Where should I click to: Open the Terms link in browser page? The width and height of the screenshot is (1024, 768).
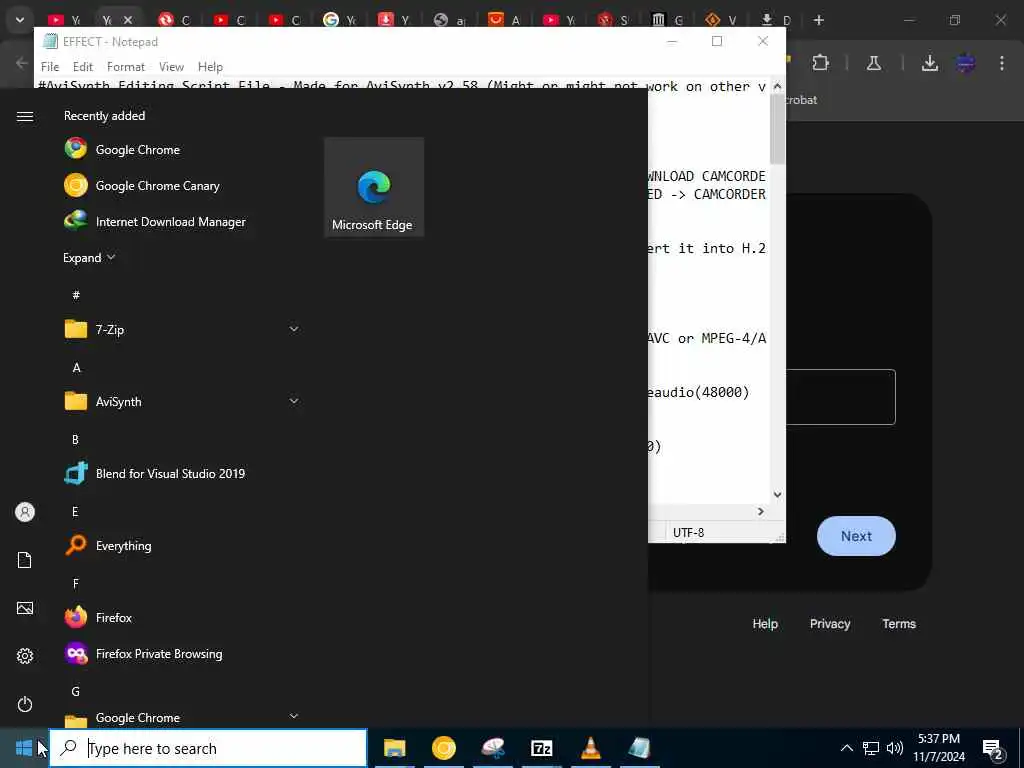(899, 624)
